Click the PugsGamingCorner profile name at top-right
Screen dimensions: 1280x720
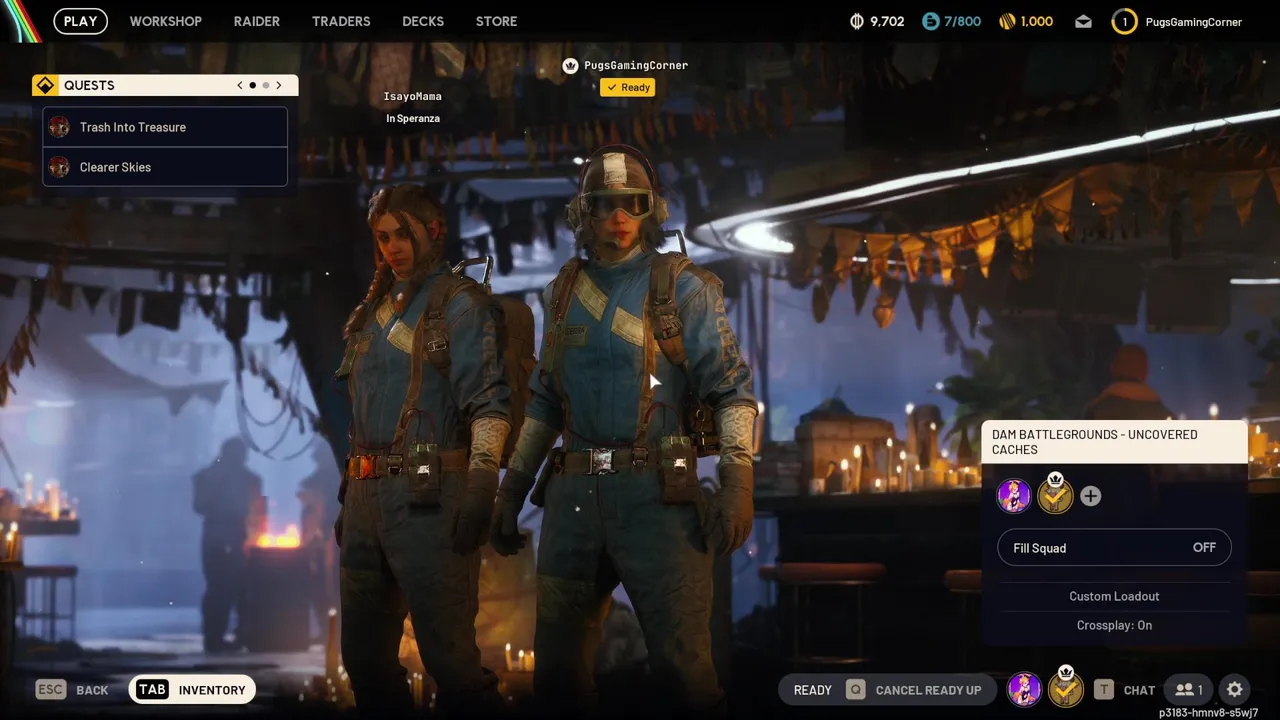(x=1194, y=22)
